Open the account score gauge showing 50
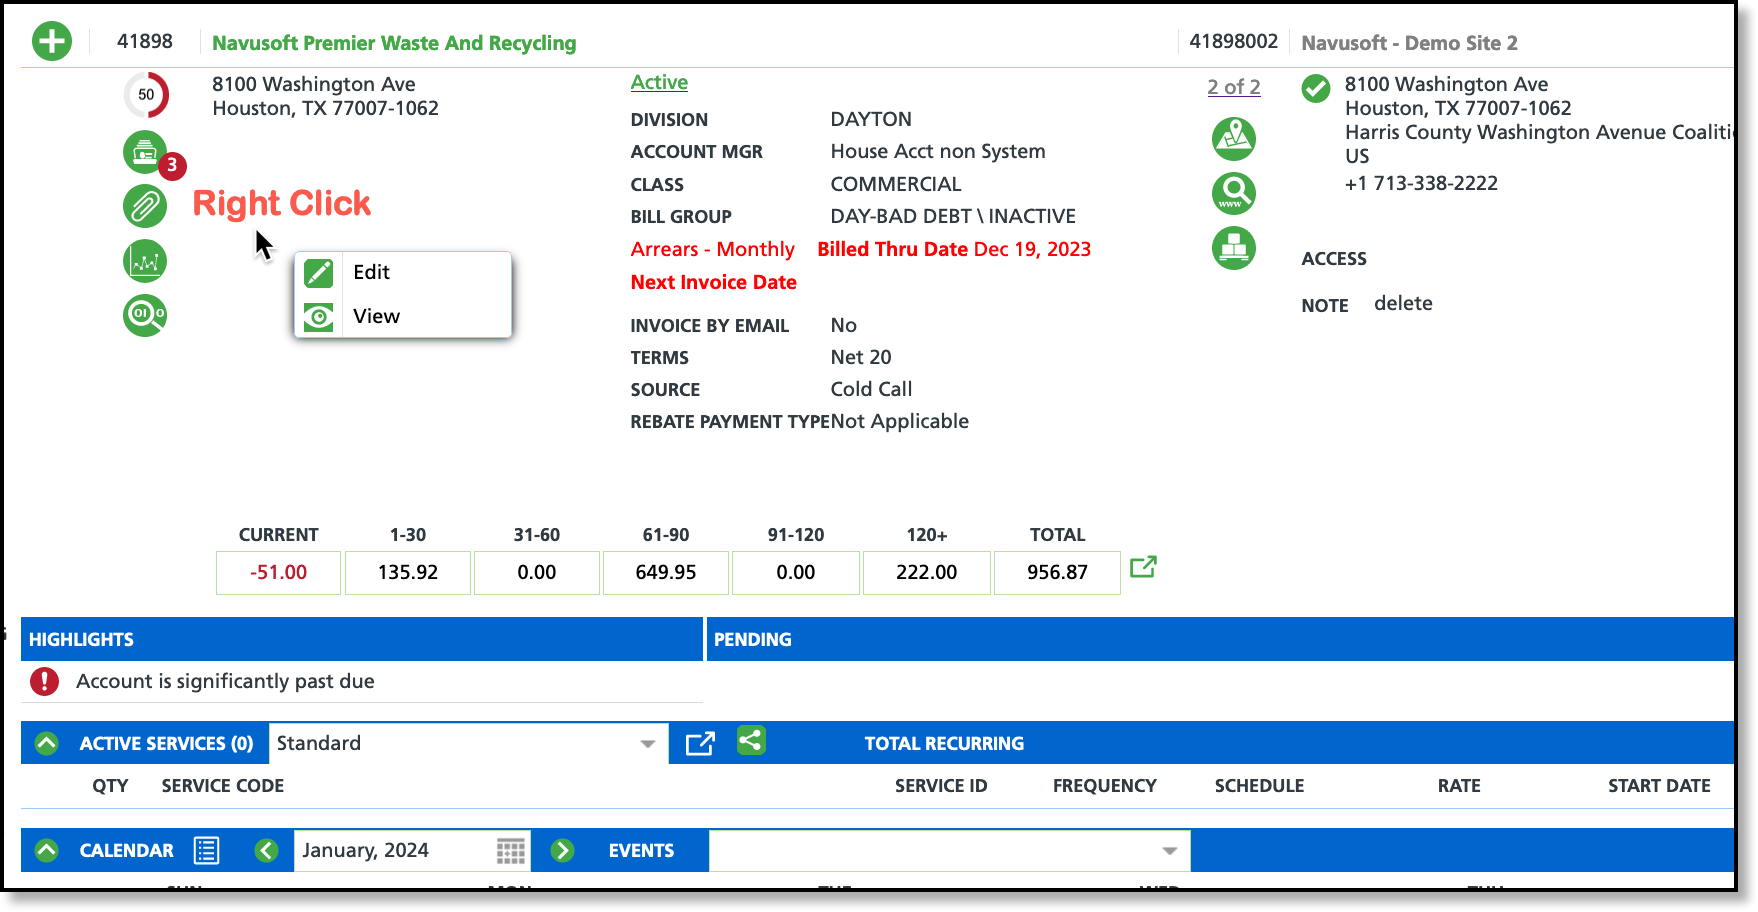The image size is (1758, 912). coord(146,95)
